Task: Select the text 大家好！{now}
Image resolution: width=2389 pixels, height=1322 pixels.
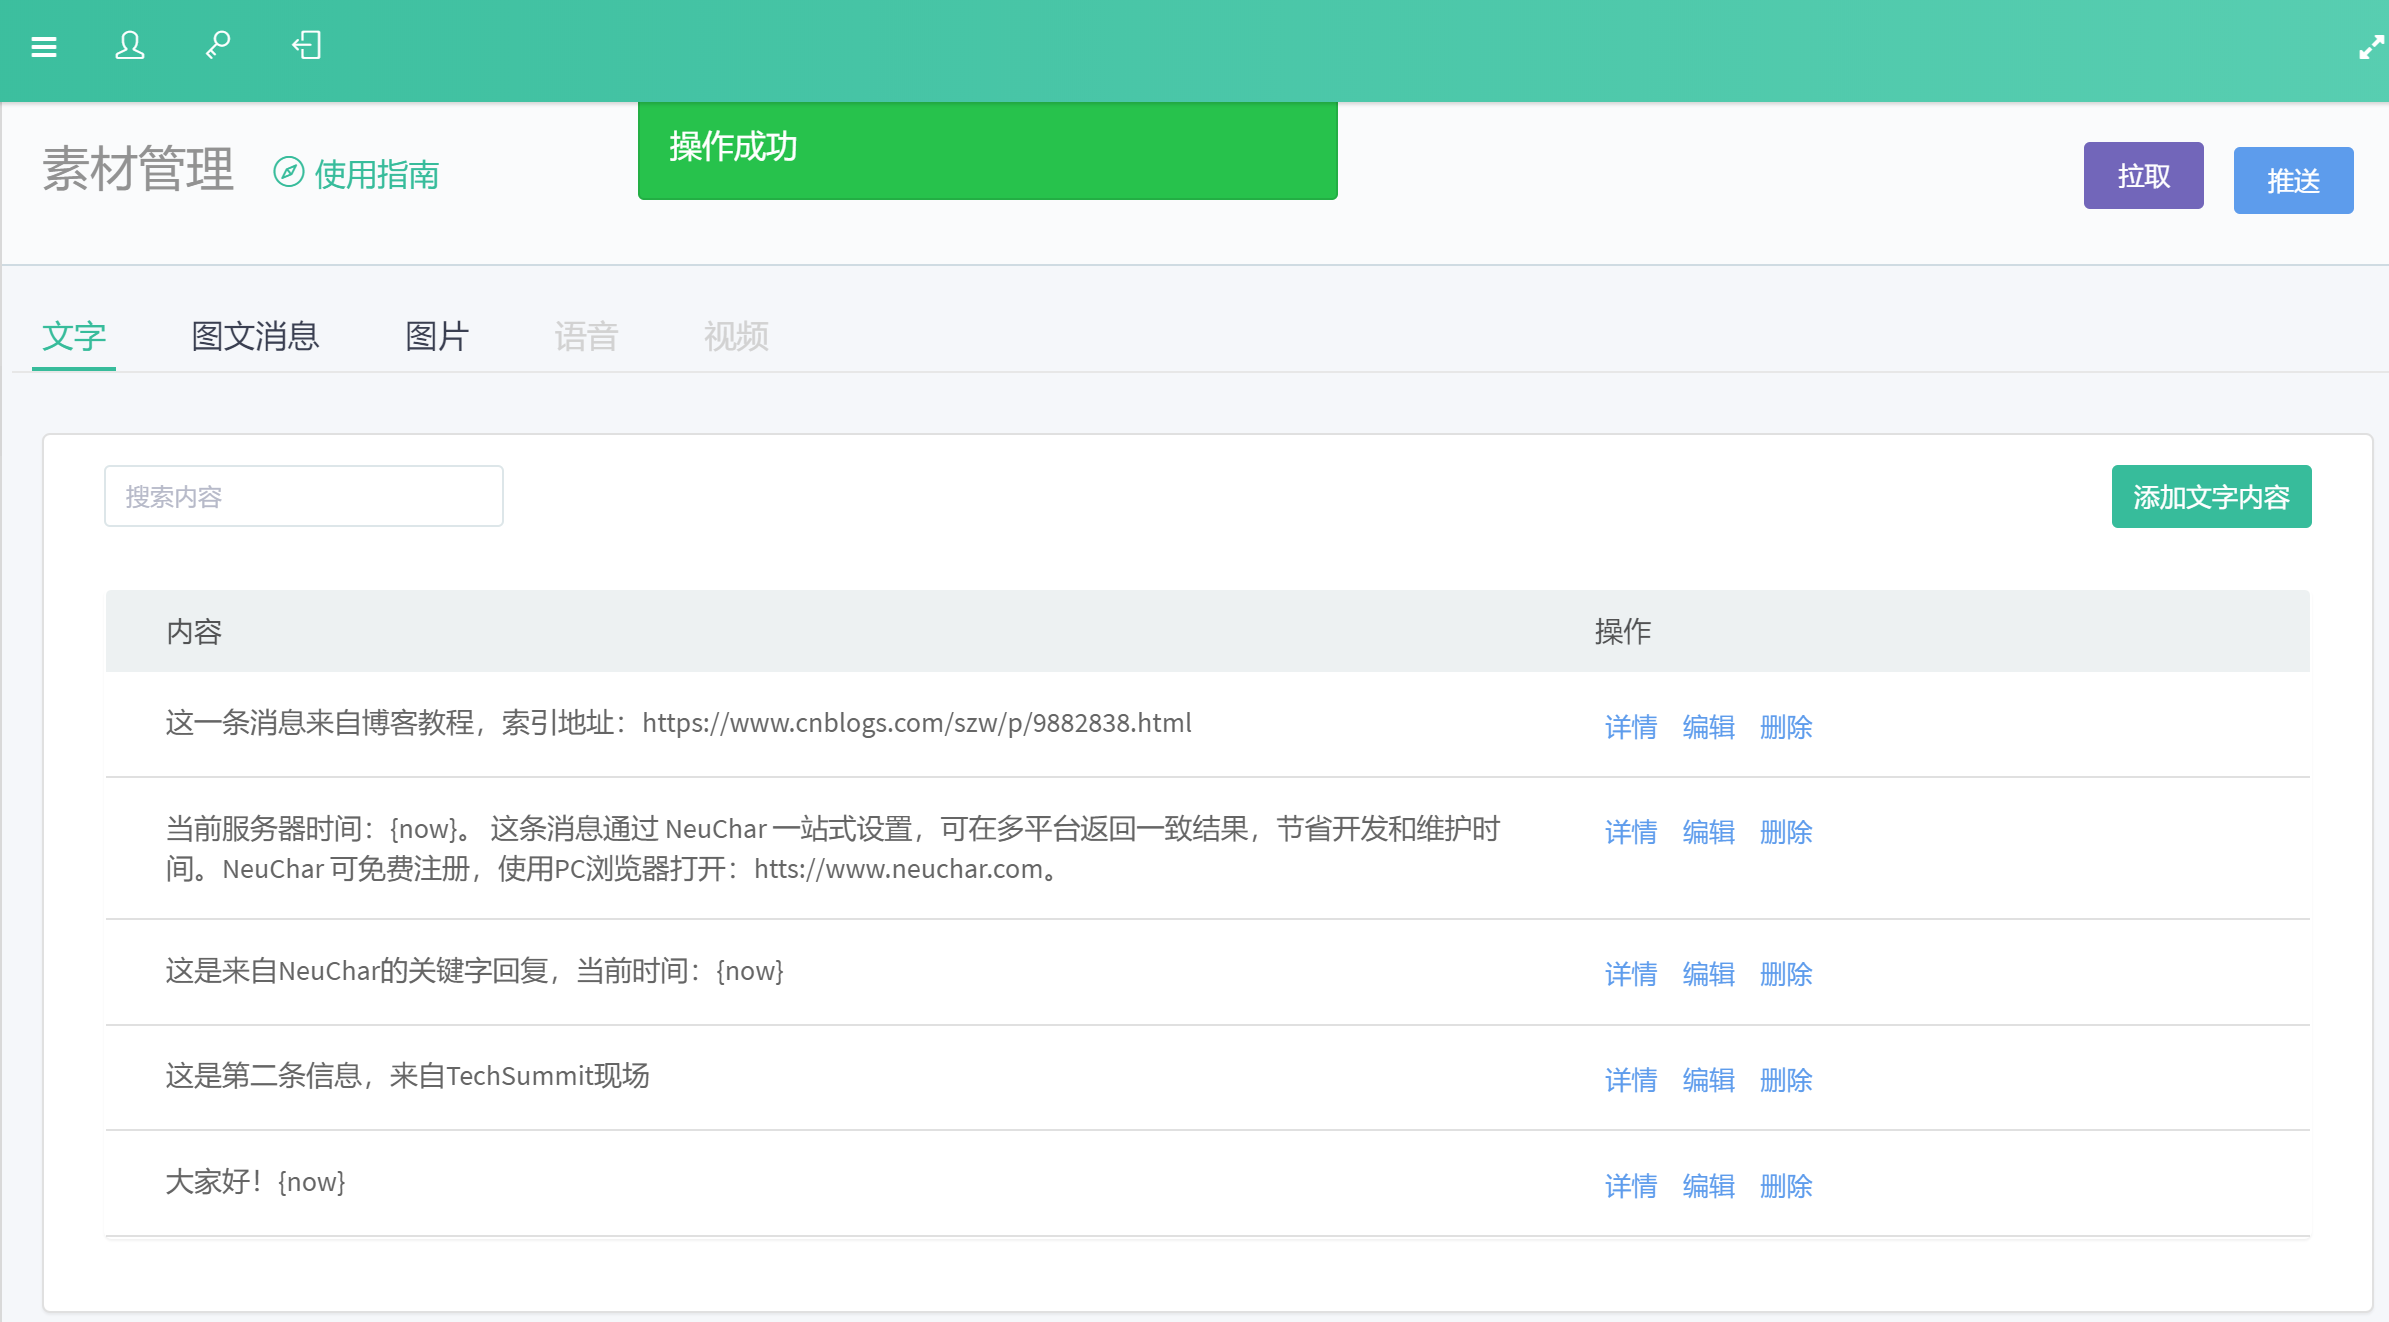Action: (x=256, y=1182)
